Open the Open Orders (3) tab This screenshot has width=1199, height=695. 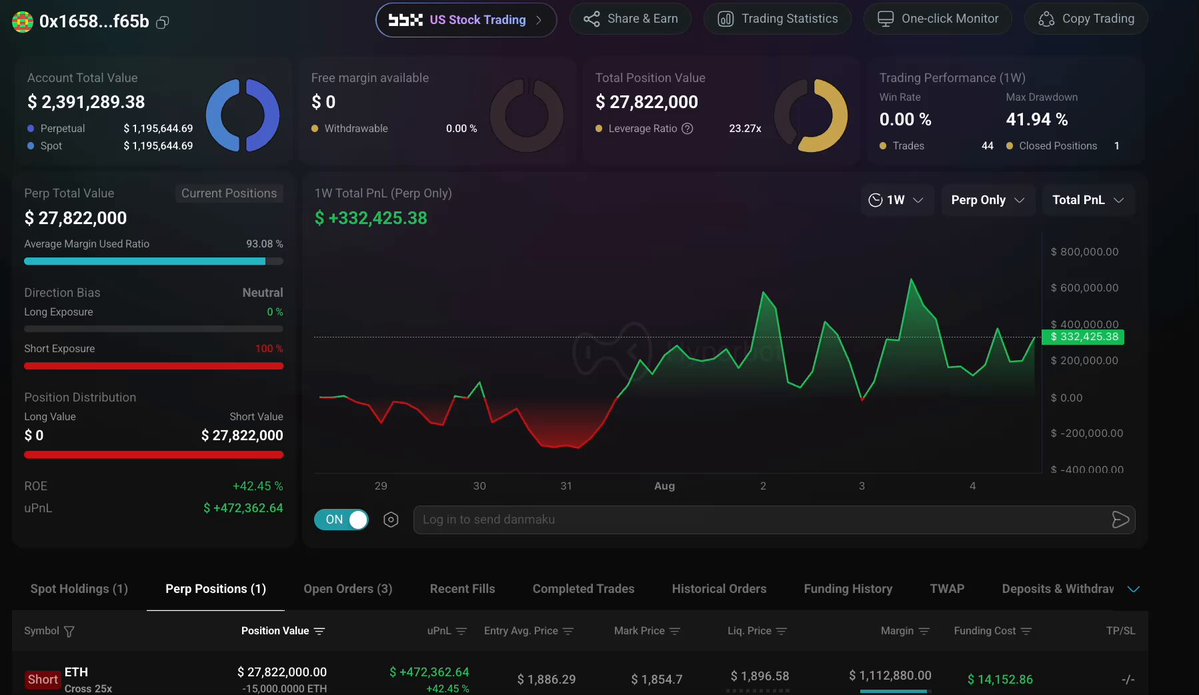pos(348,589)
